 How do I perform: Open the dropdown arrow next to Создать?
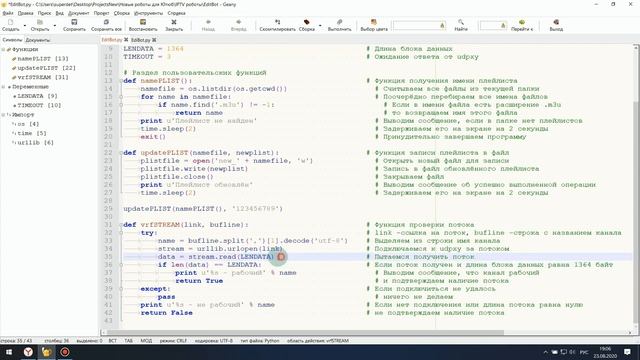pyautogui.click(x=24, y=26)
